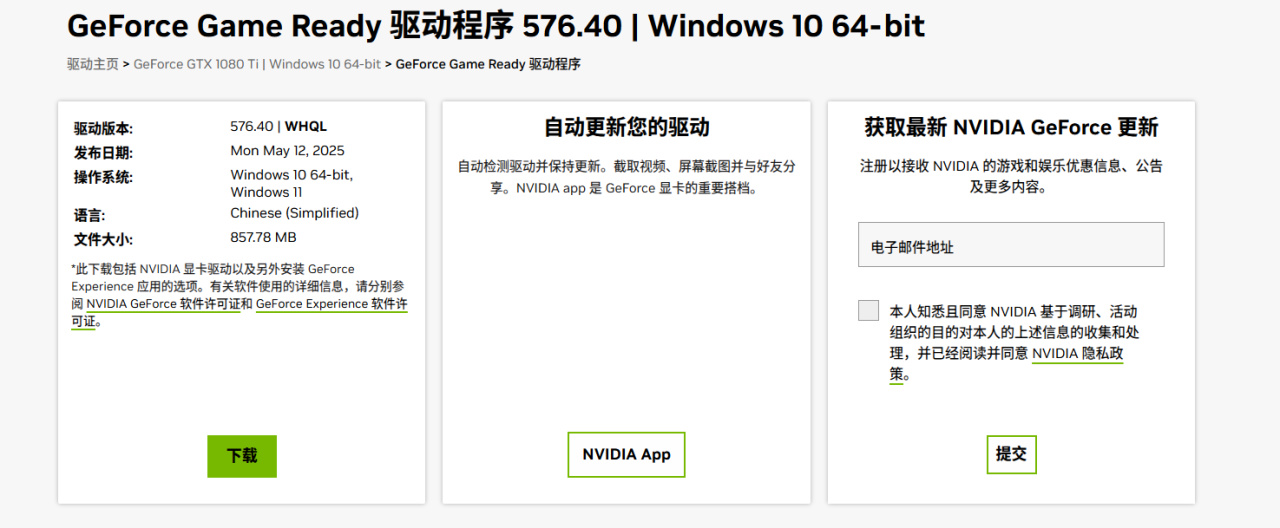Open the NVIDIA 隐私政策 link
The image size is (1280, 528).
pos(1078,353)
